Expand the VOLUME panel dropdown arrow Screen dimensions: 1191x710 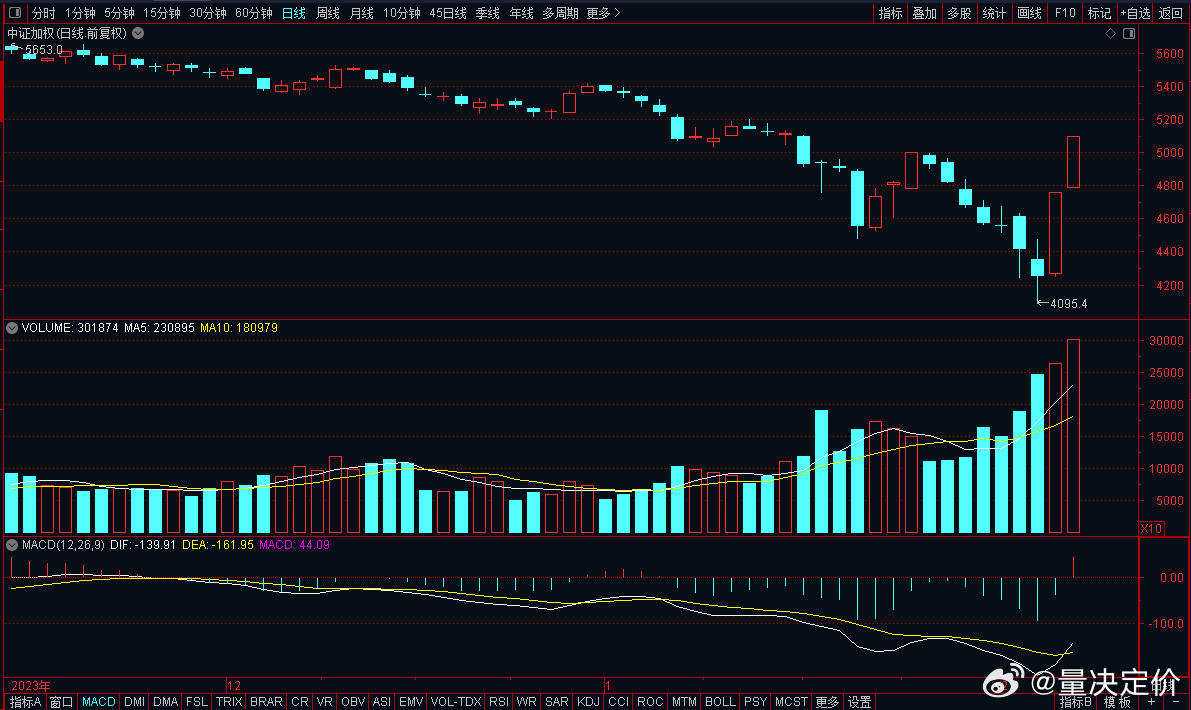[11, 327]
